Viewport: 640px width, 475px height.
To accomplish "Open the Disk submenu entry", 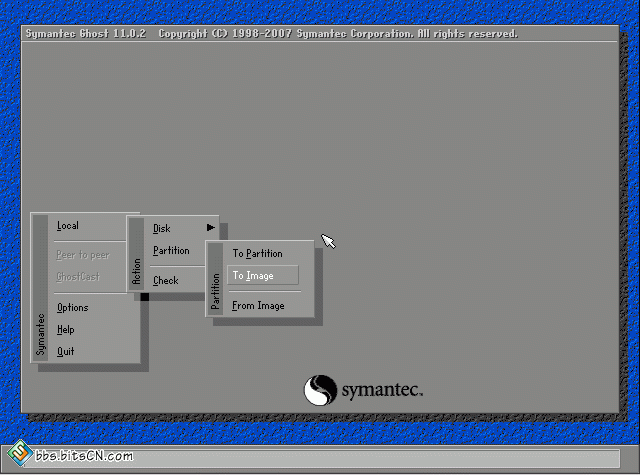I will 162,229.
